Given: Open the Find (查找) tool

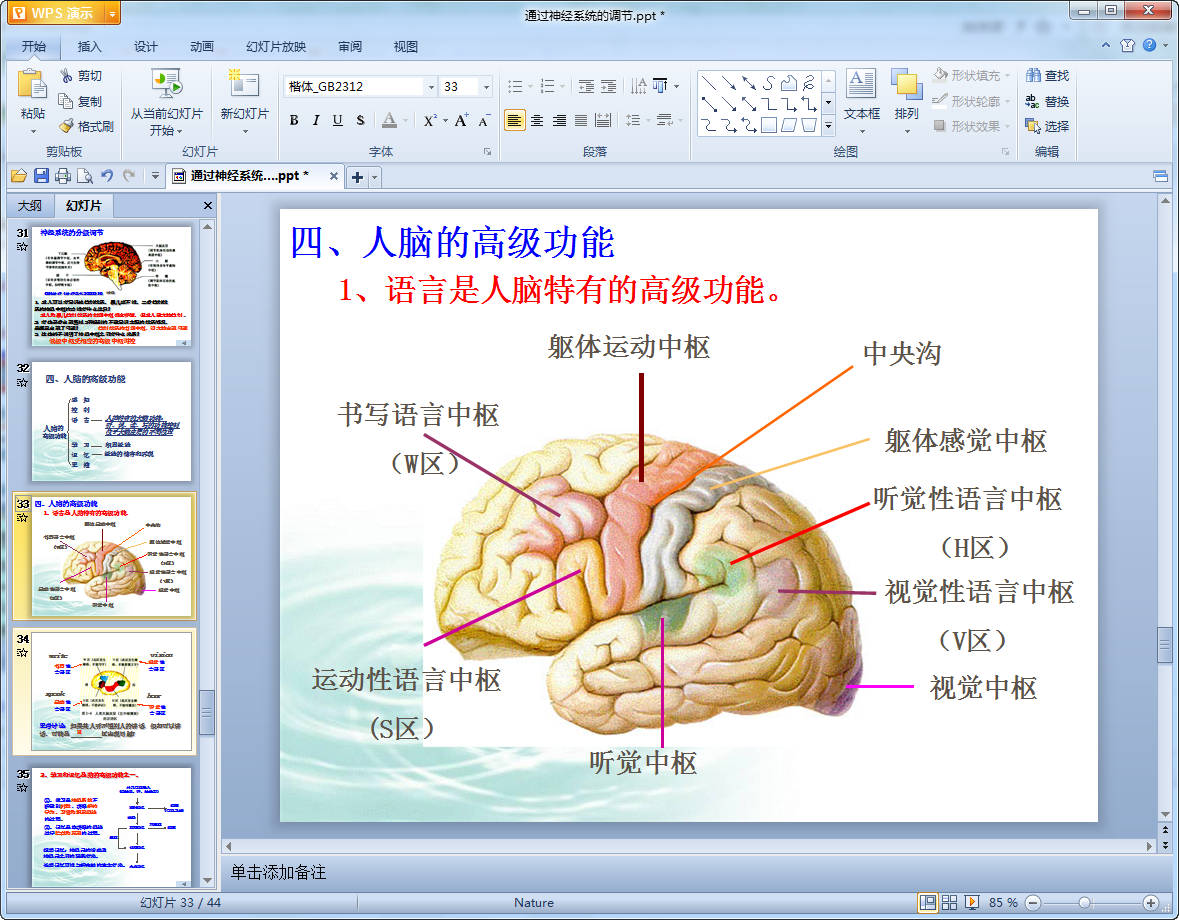Looking at the screenshot, I should tap(1047, 75).
